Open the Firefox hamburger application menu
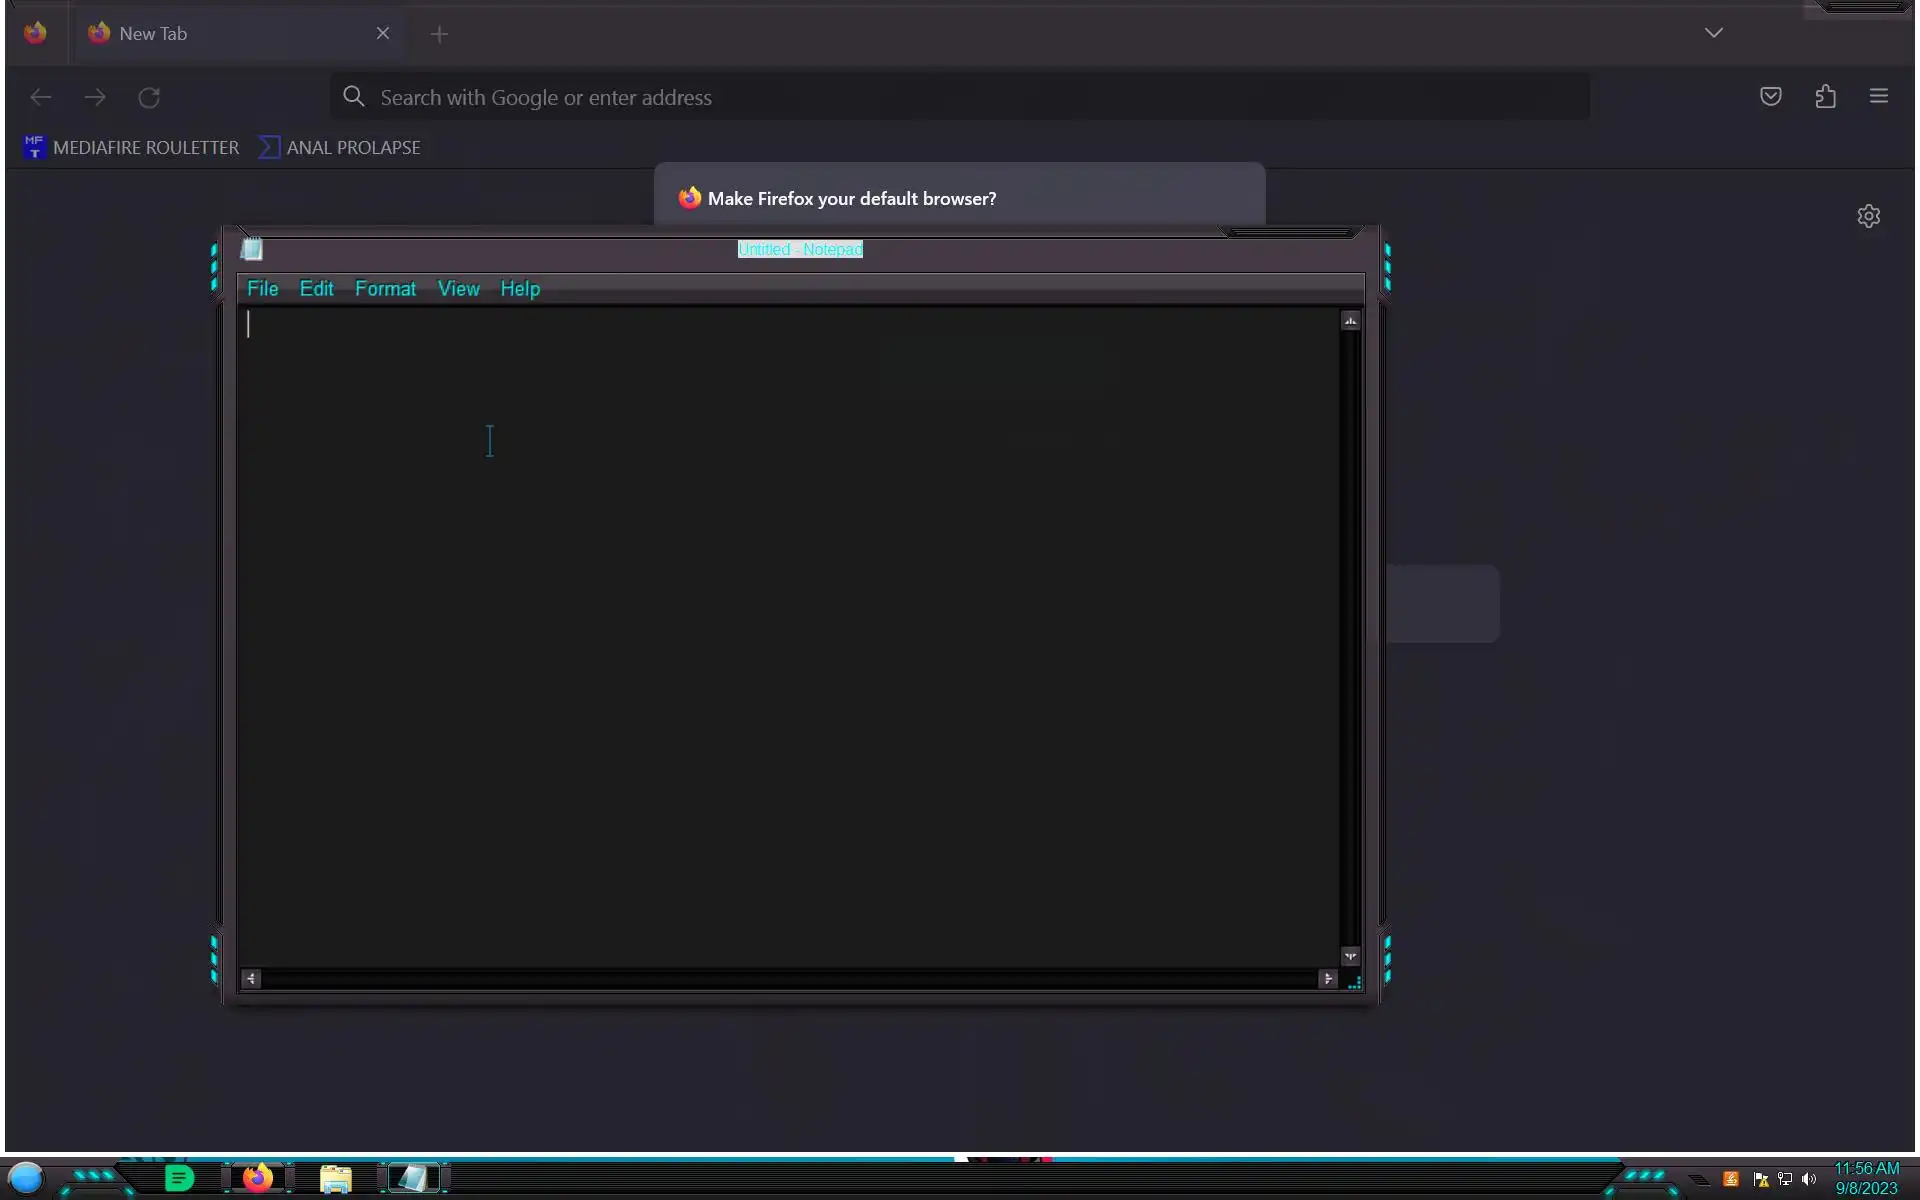The width and height of the screenshot is (1920, 1200). [1878, 96]
